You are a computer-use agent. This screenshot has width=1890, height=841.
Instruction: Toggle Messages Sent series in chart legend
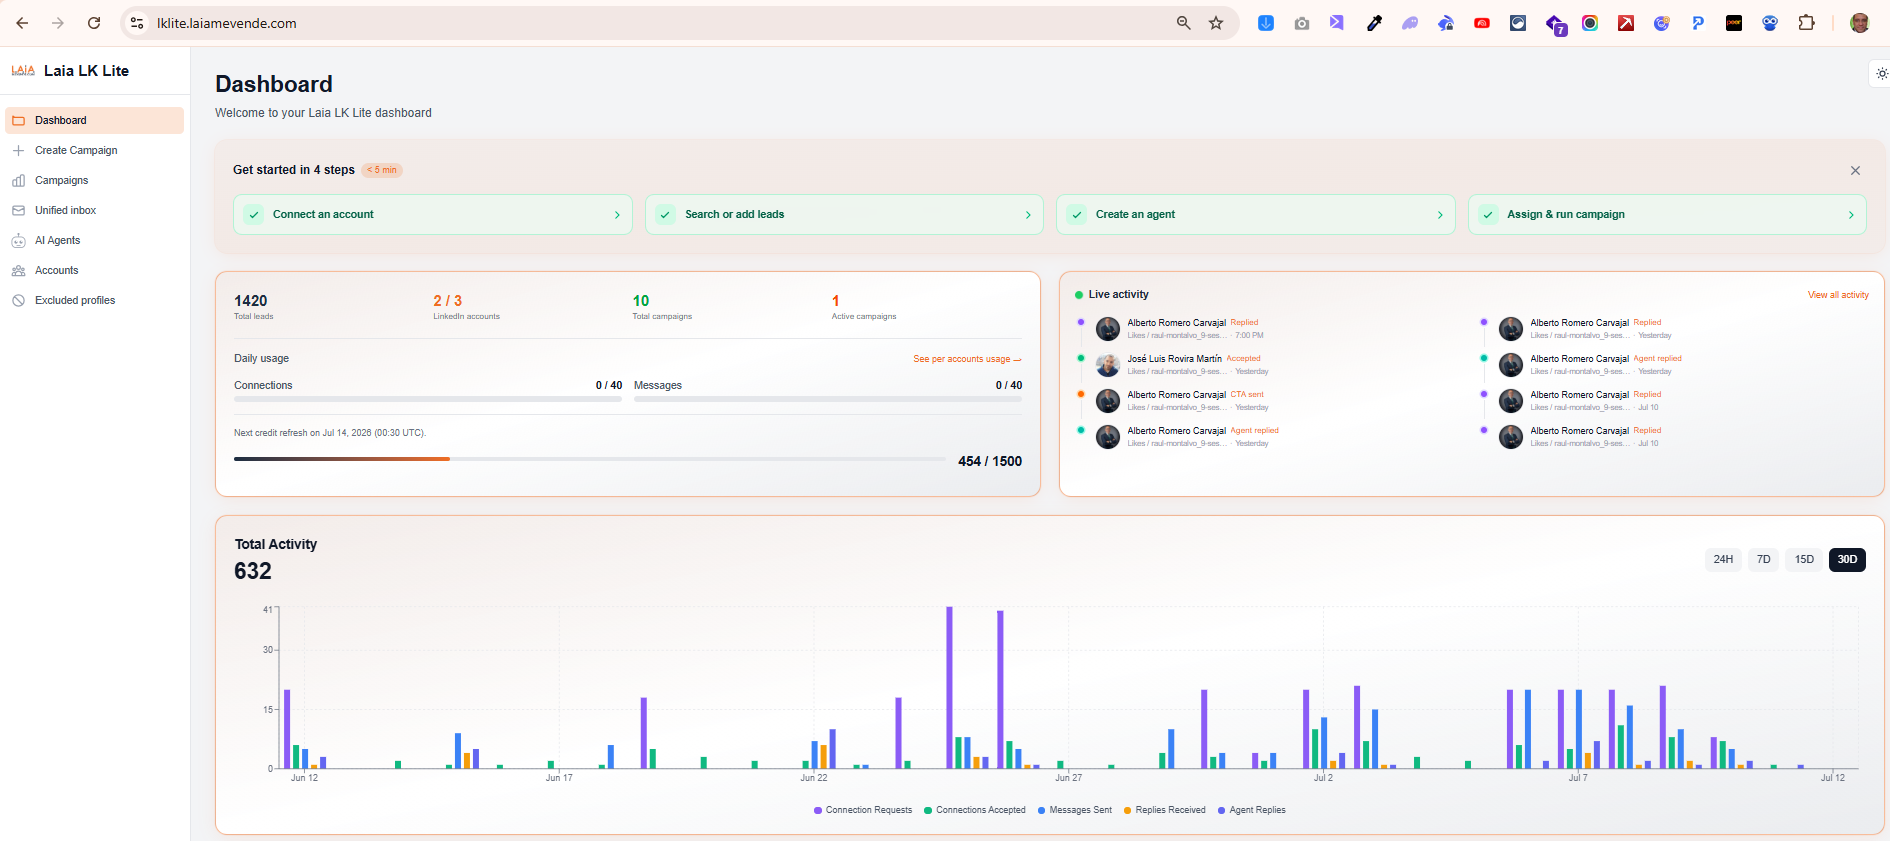[1075, 810]
